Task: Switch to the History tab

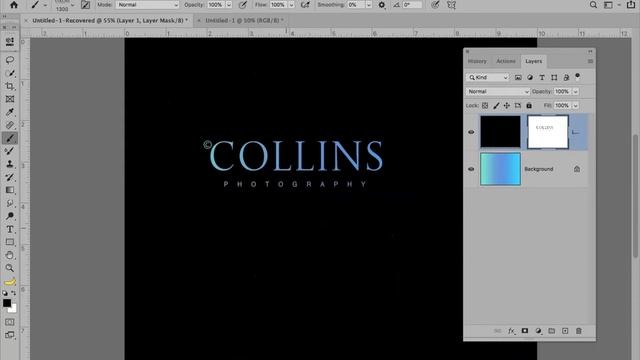Action: point(477,61)
